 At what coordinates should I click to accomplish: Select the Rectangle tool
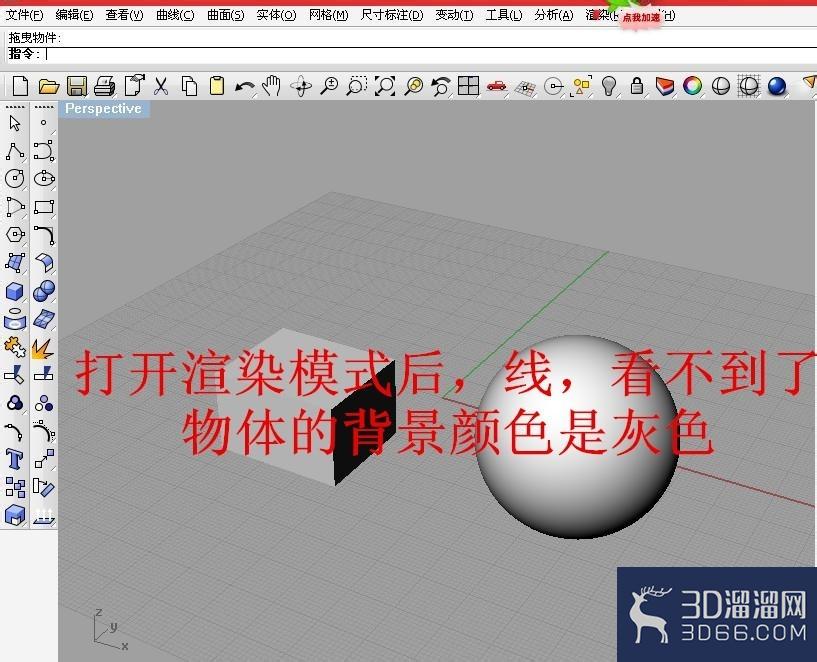pos(44,207)
